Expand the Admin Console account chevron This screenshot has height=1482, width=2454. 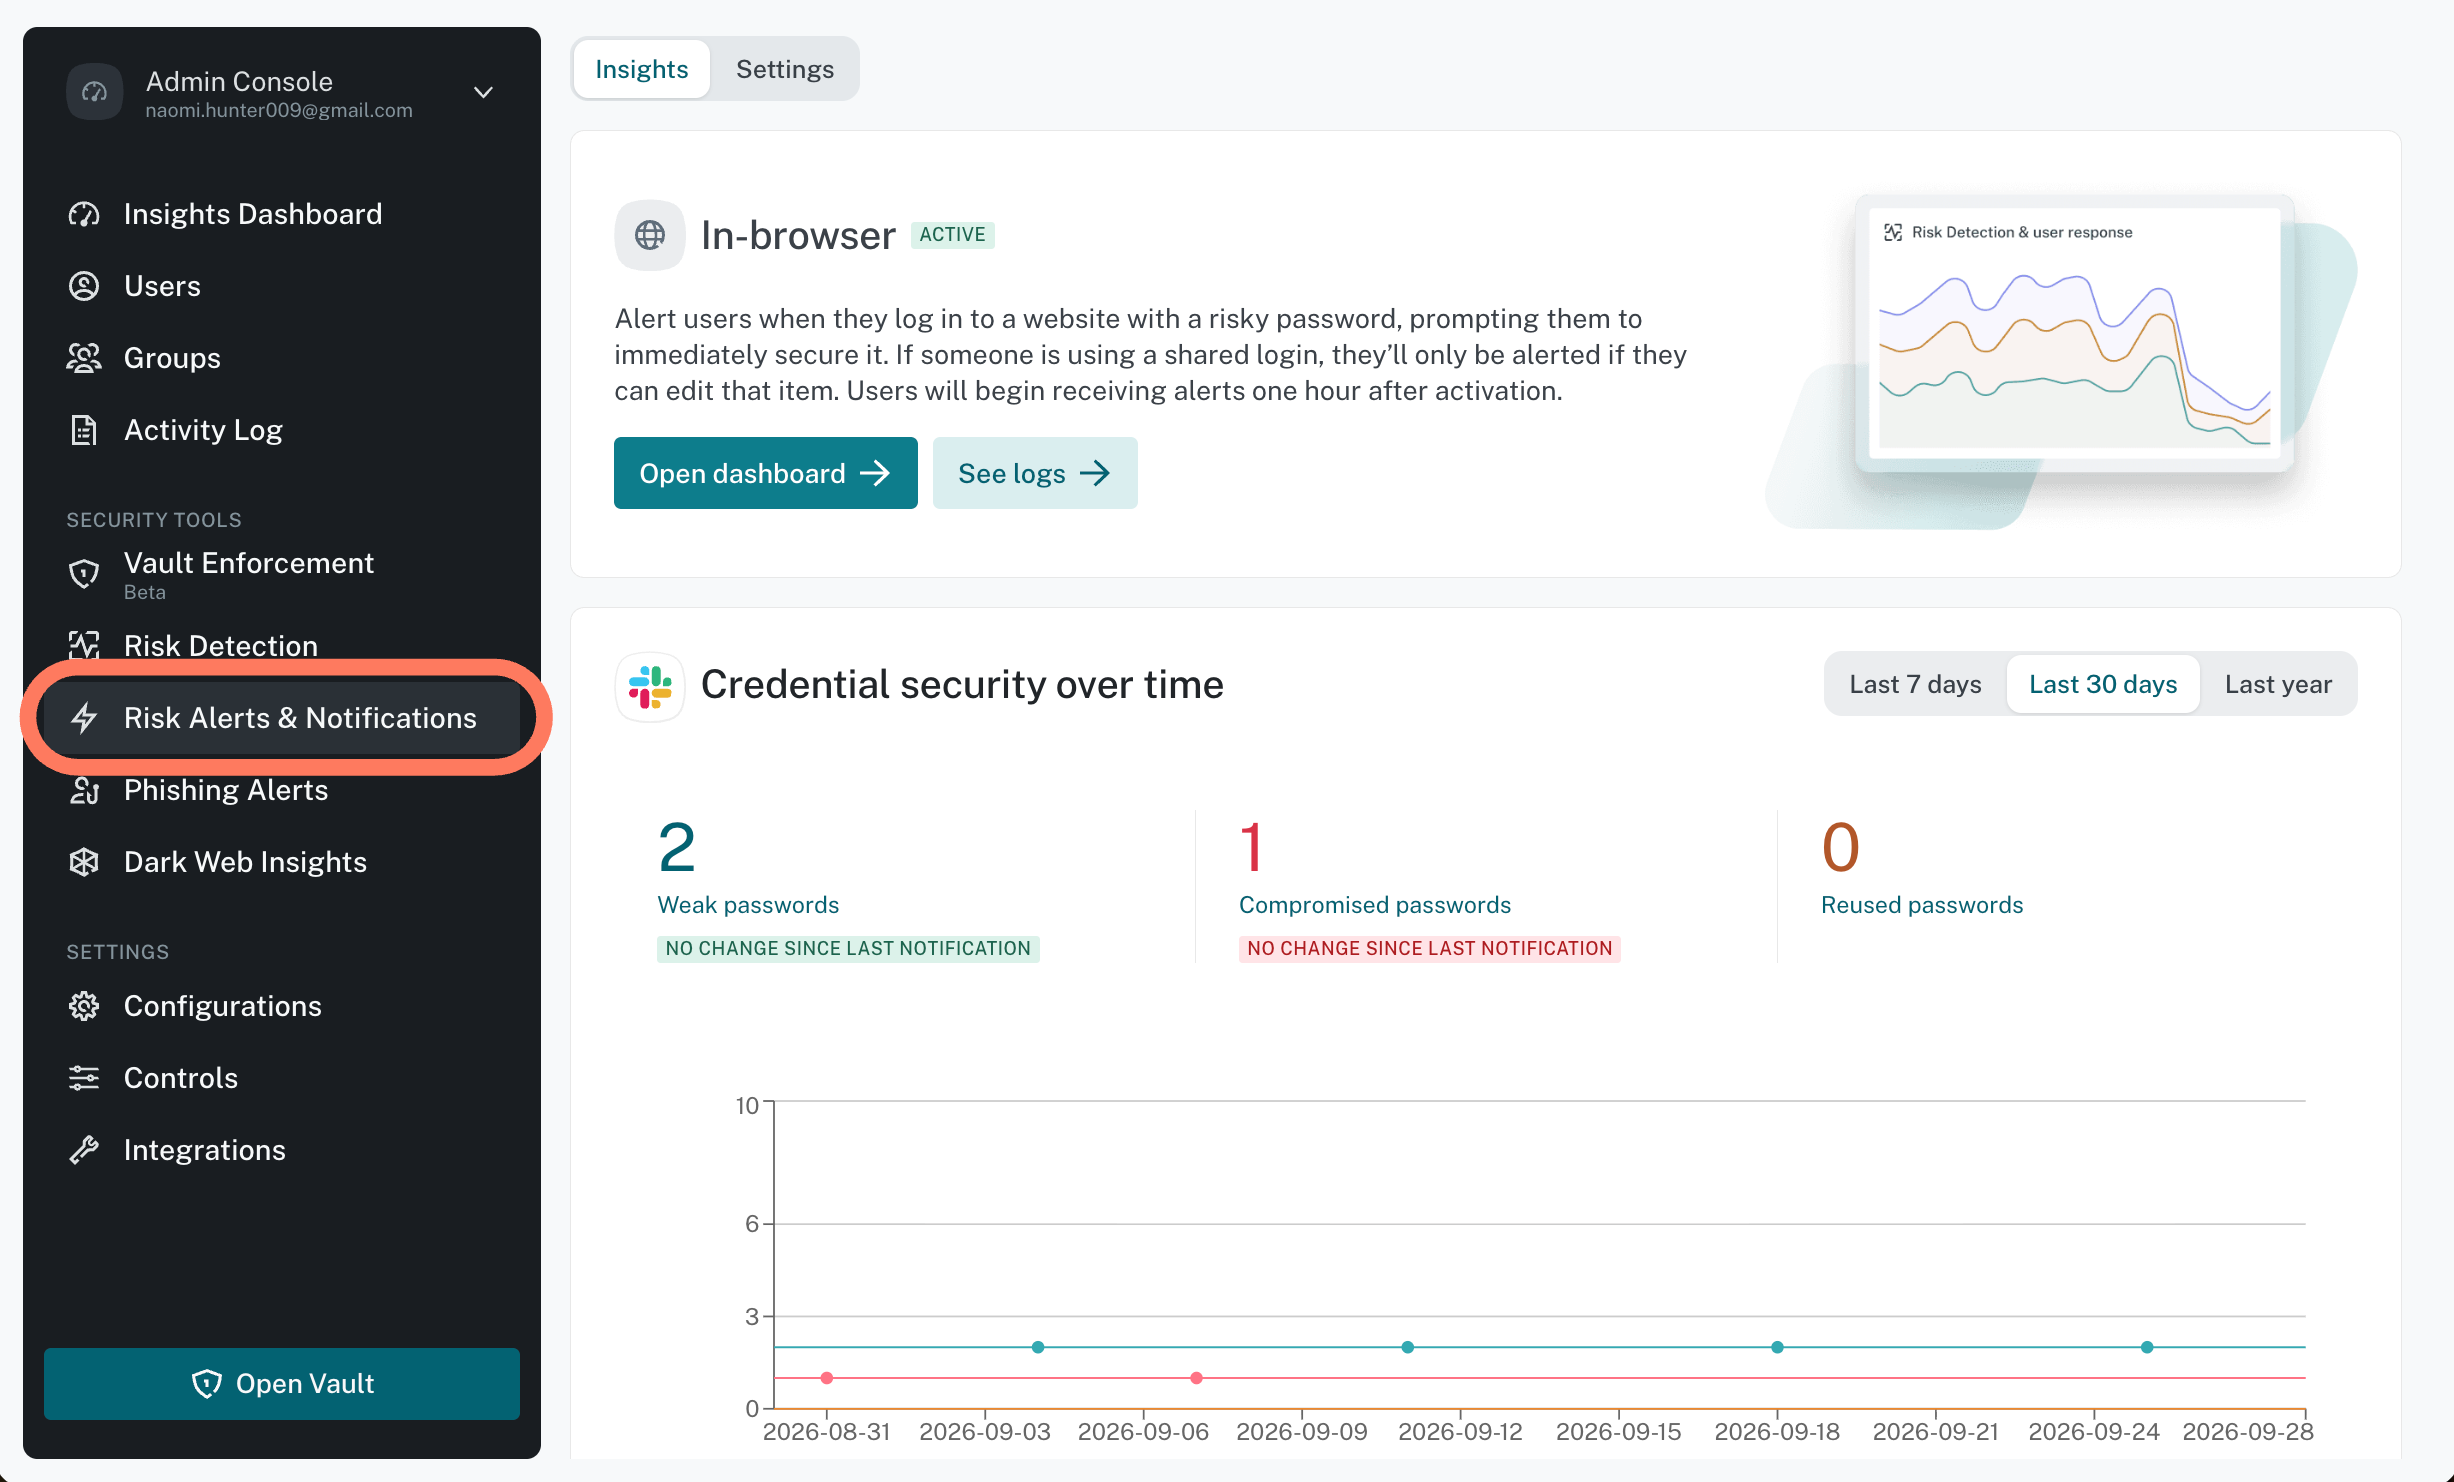pyautogui.click(x=483, y=92)
